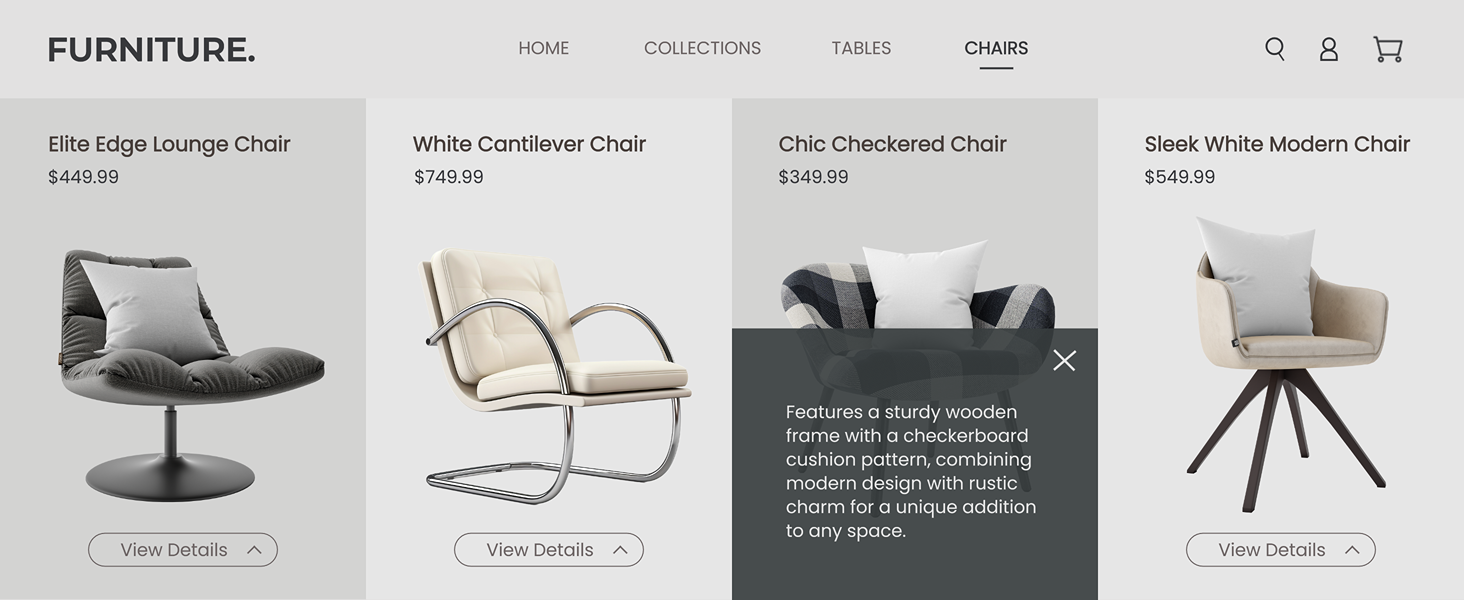Click the Elite Edge Lounge Chair title
This screenshot has height=600, width=1464.
169,144
